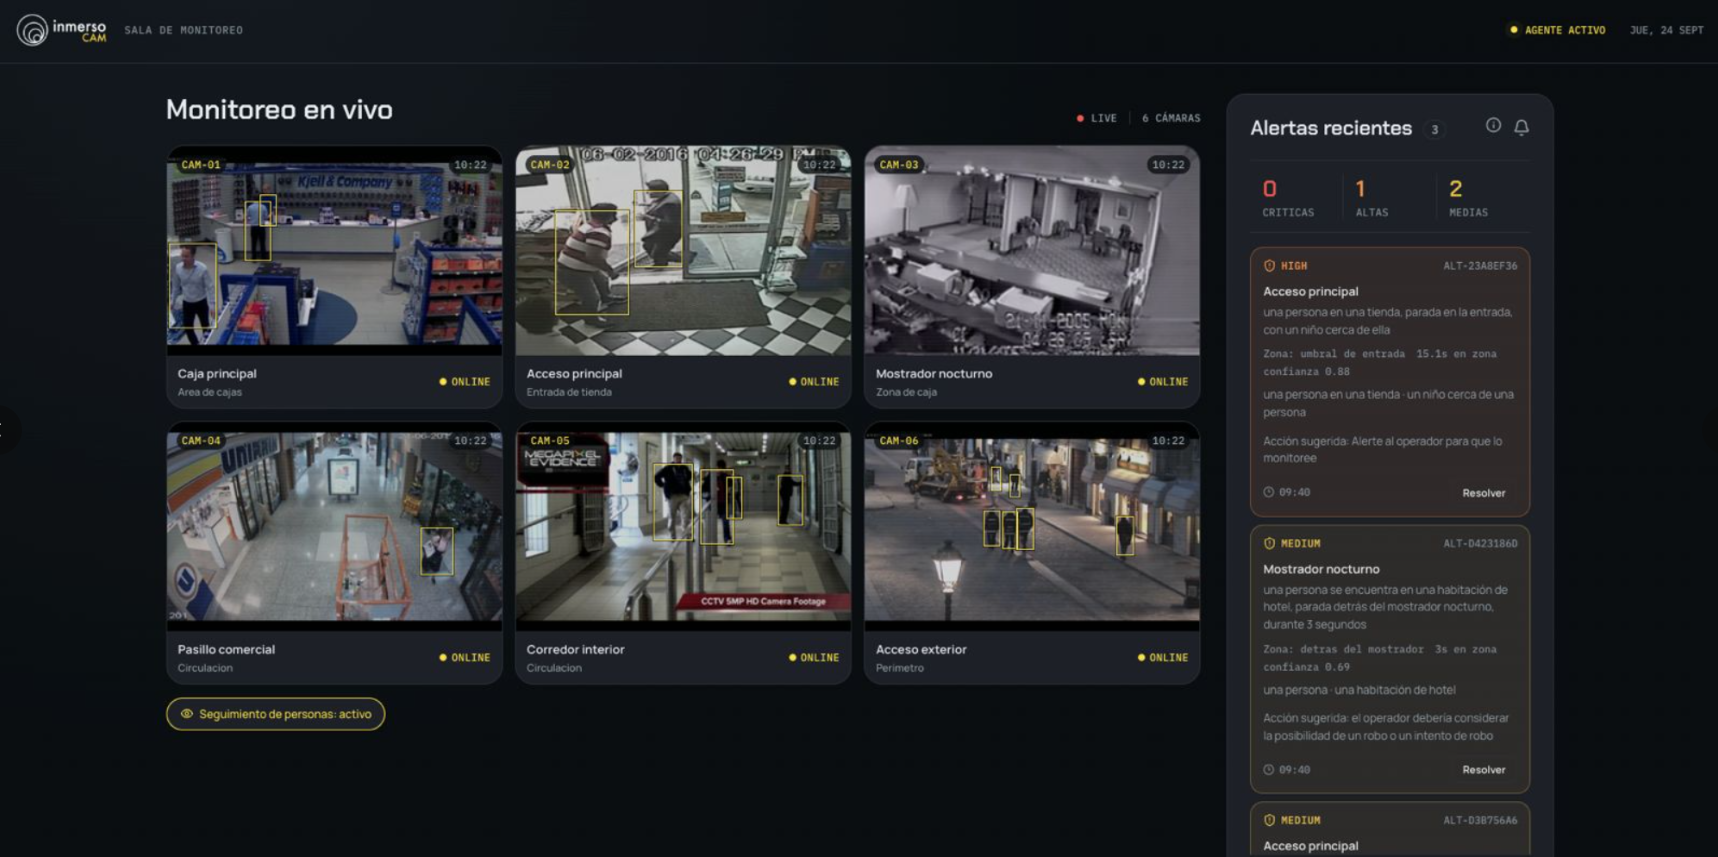Viewport: 1718px width, 857px height.
Task: Click the shield icon on Mostrador nocturno alert
Action: click(1269, 543)
